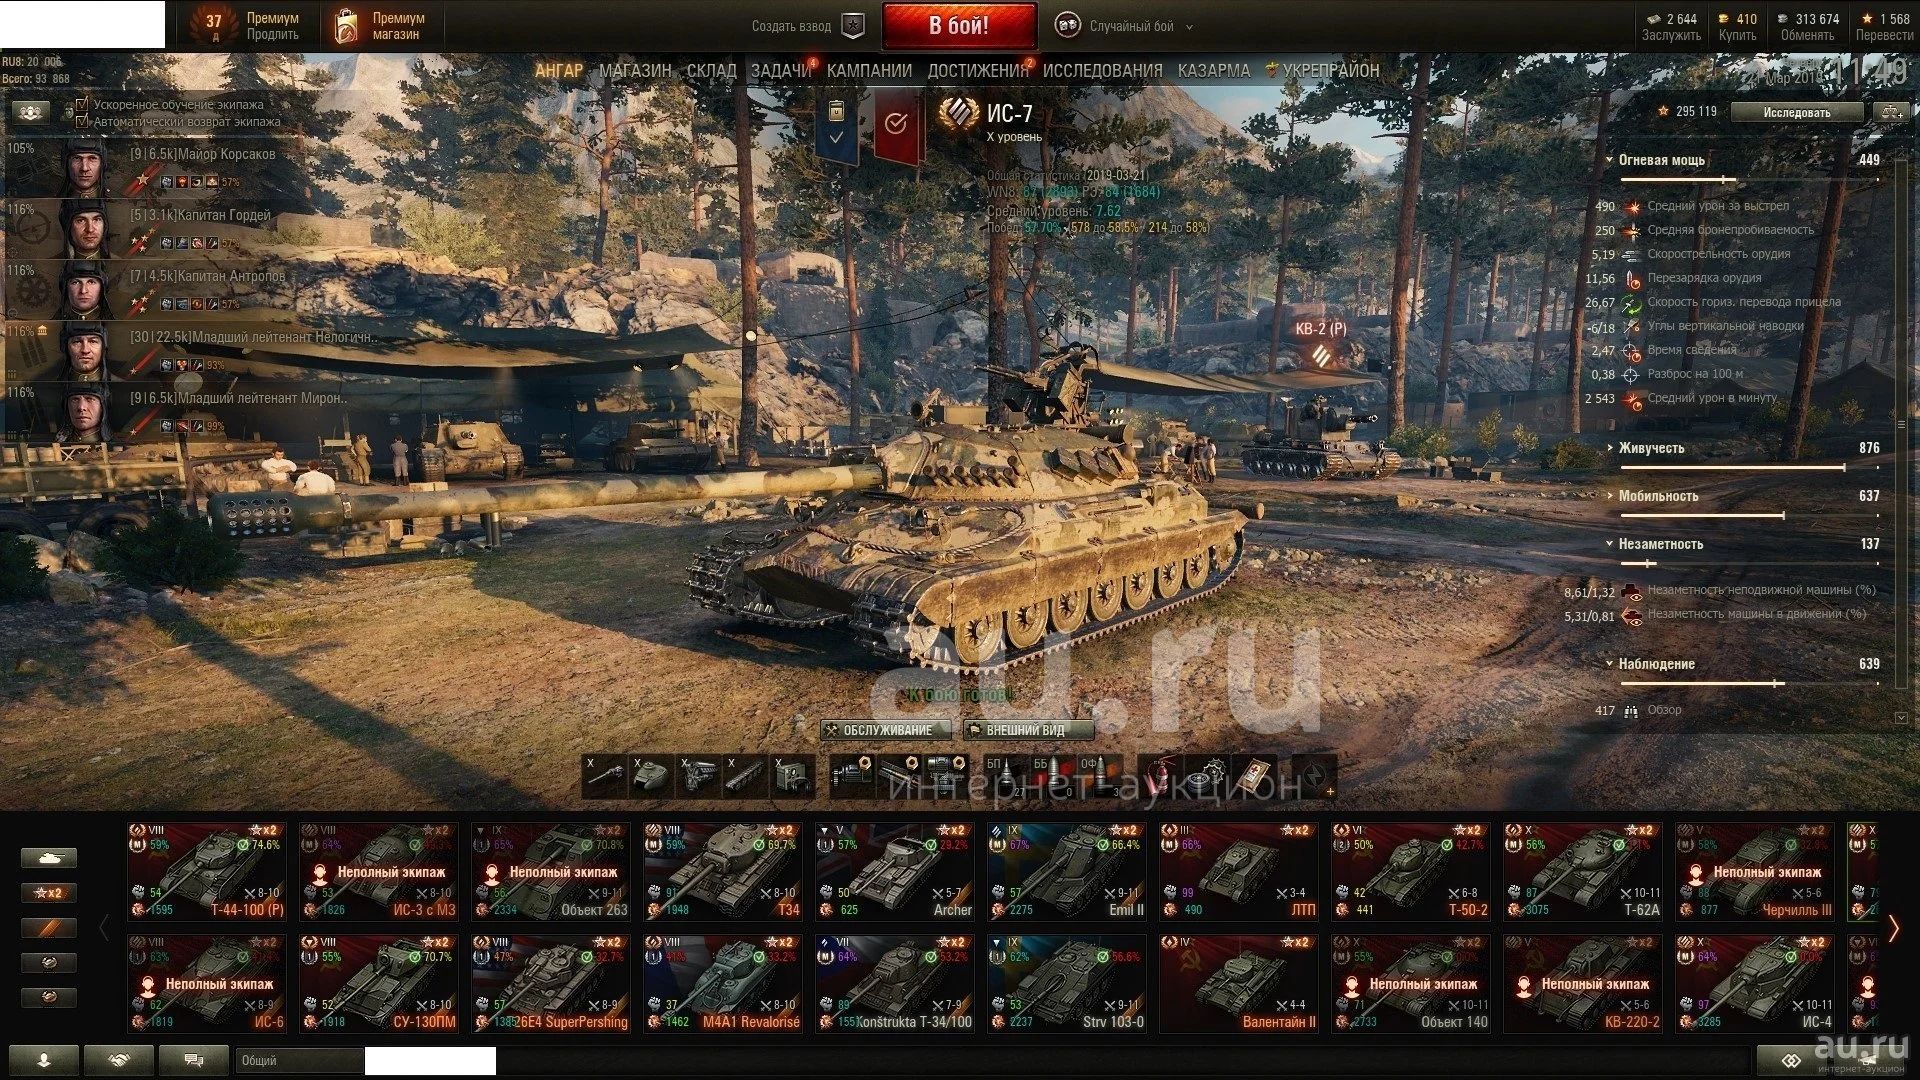Image resolution: width=1920 pixels, height=1080 pixels.
Task: Toggle automatic crew return checkbox
Action: pyautogui.click(x=83, y=121)
